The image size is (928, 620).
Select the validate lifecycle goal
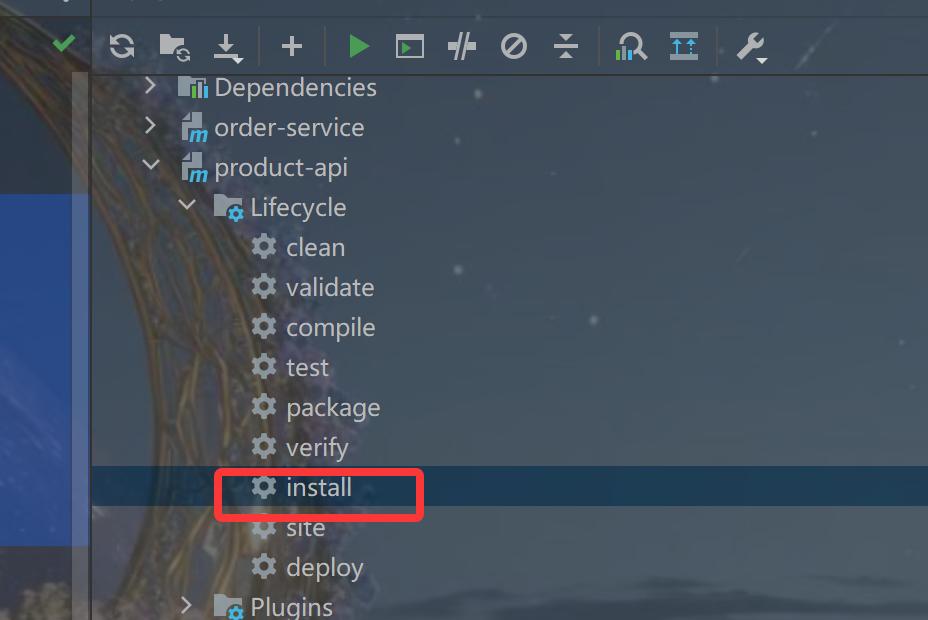(x=330, y=288)
